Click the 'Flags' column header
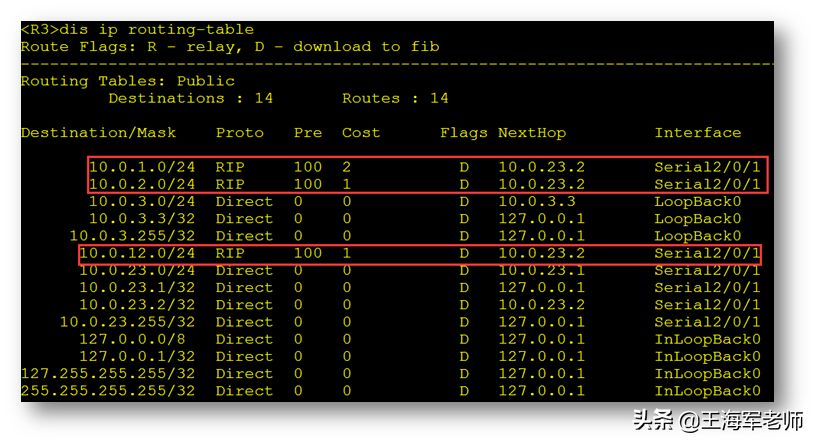816x444 pixels. [464, 133]
